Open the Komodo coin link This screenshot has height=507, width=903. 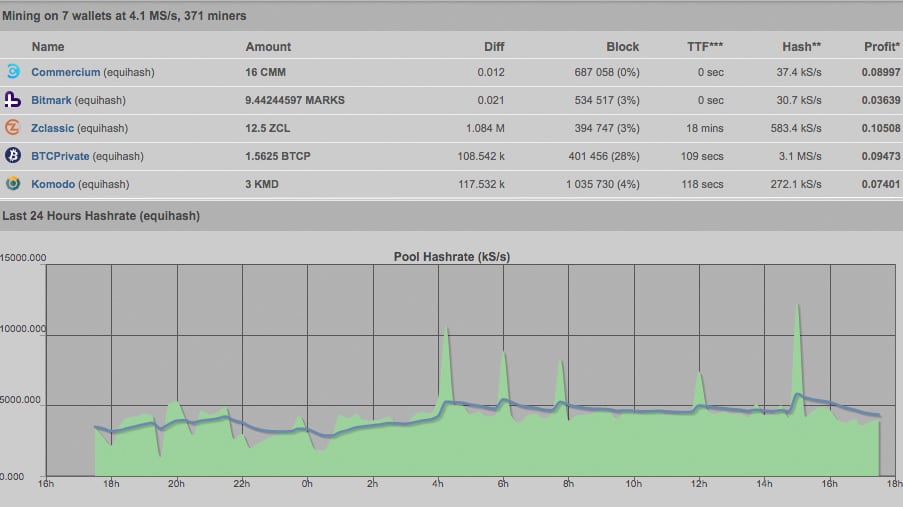[54, 184]
